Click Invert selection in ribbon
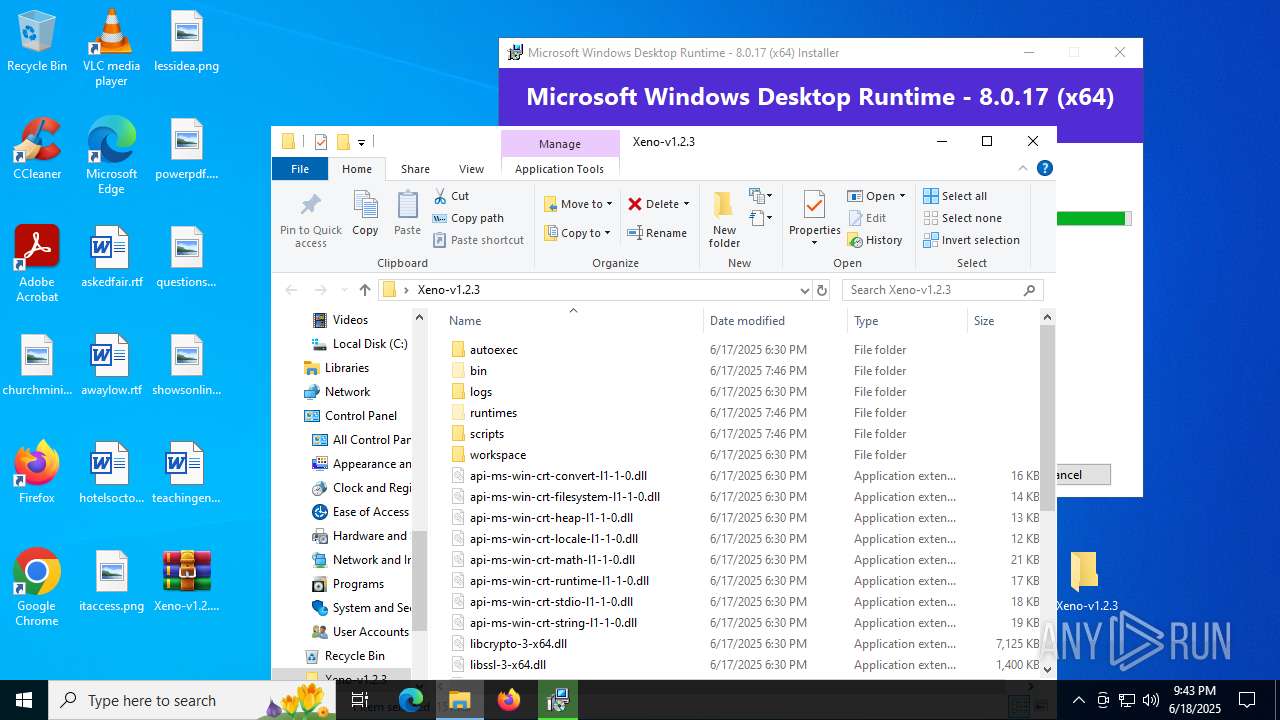The image size is (1280, 720). (971, 240)
